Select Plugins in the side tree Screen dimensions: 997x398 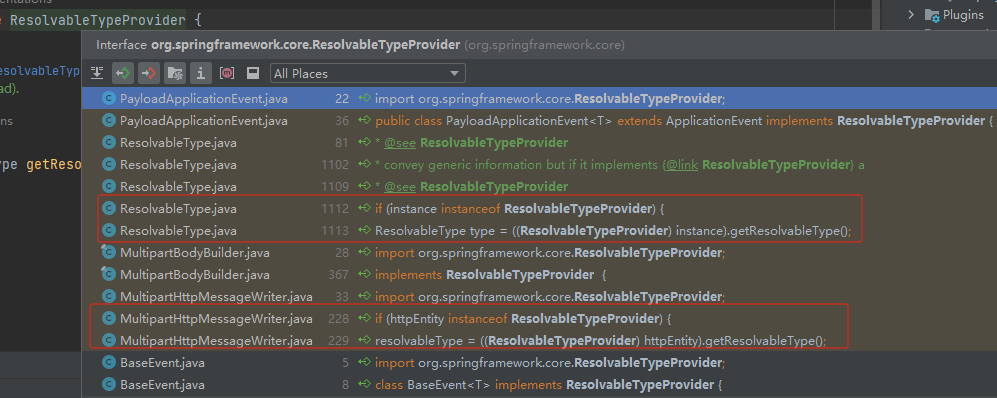[x=963, y=15]
